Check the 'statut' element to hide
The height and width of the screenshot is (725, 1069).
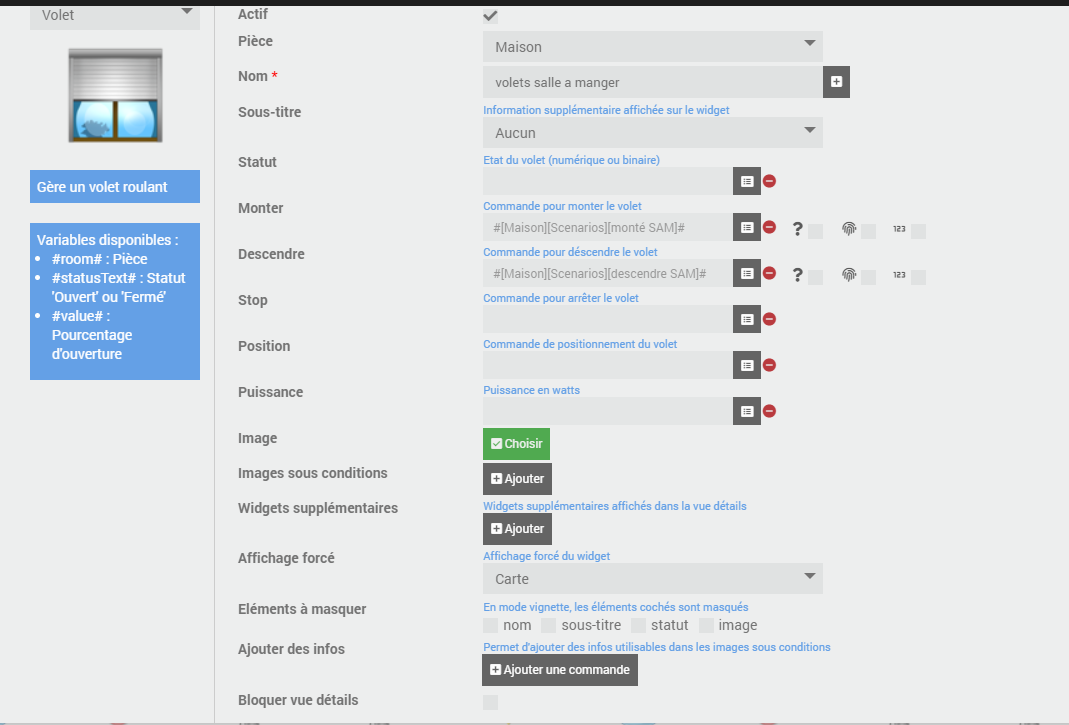pos(638,625)
